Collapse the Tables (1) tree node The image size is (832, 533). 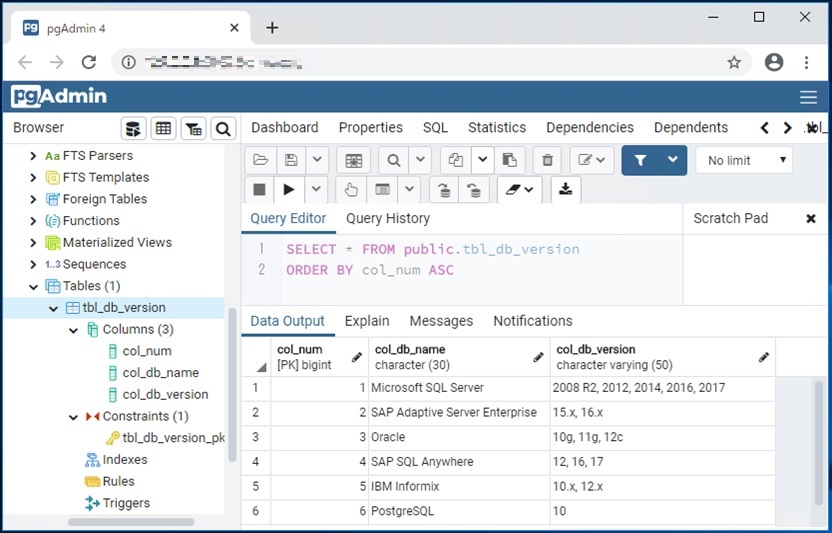[34, 286]
